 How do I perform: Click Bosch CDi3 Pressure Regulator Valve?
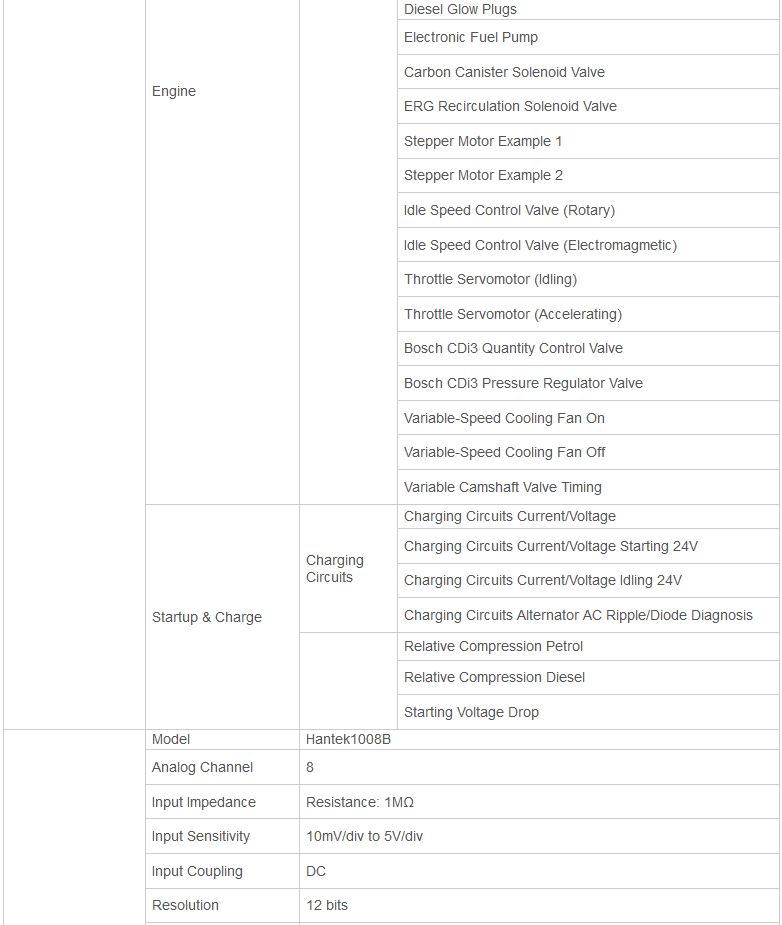(523, 384)
